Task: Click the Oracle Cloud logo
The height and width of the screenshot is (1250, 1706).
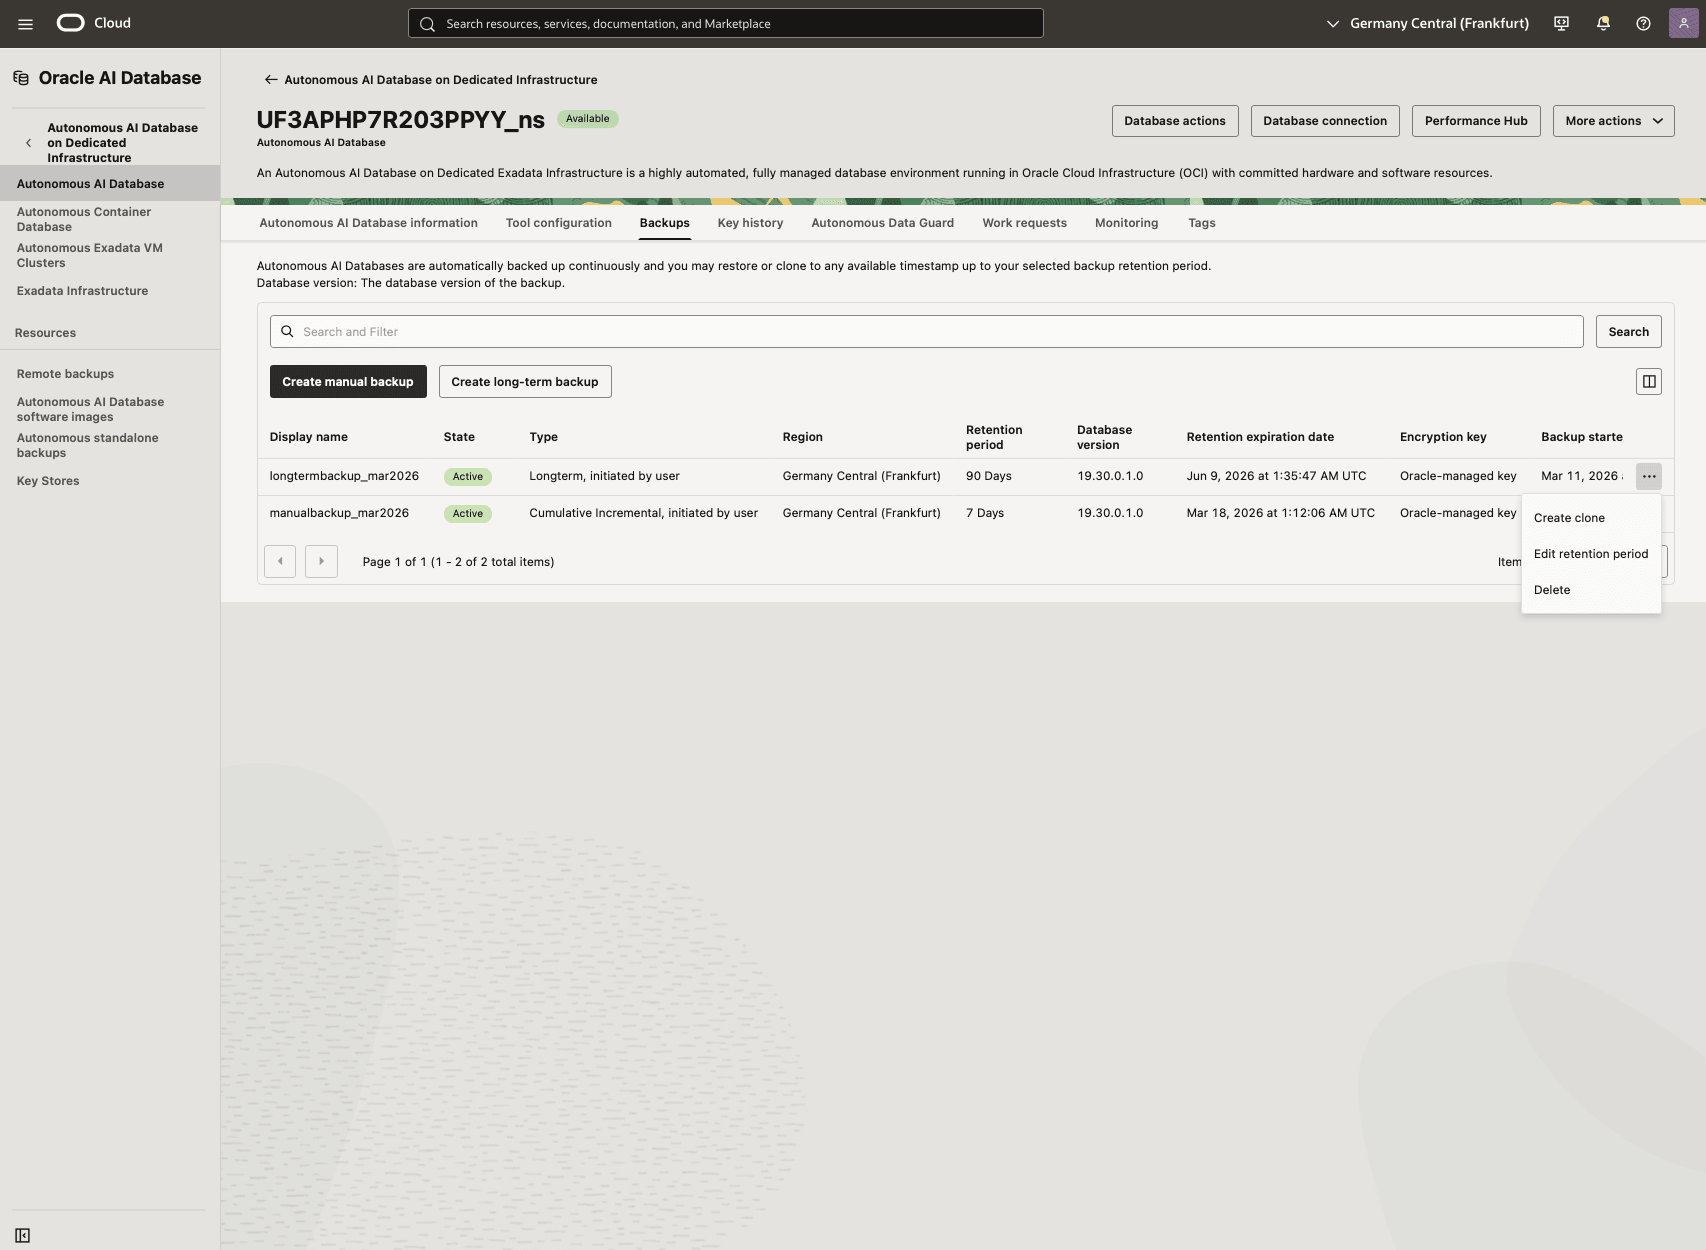Action: coord(94,23)
